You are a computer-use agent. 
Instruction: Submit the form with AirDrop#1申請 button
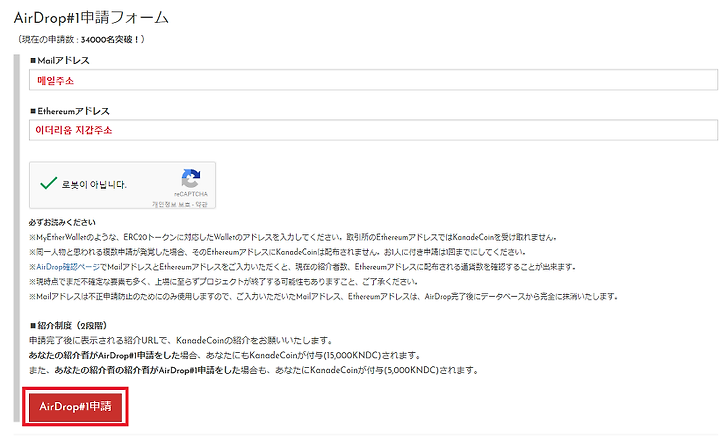coord(75,406)
